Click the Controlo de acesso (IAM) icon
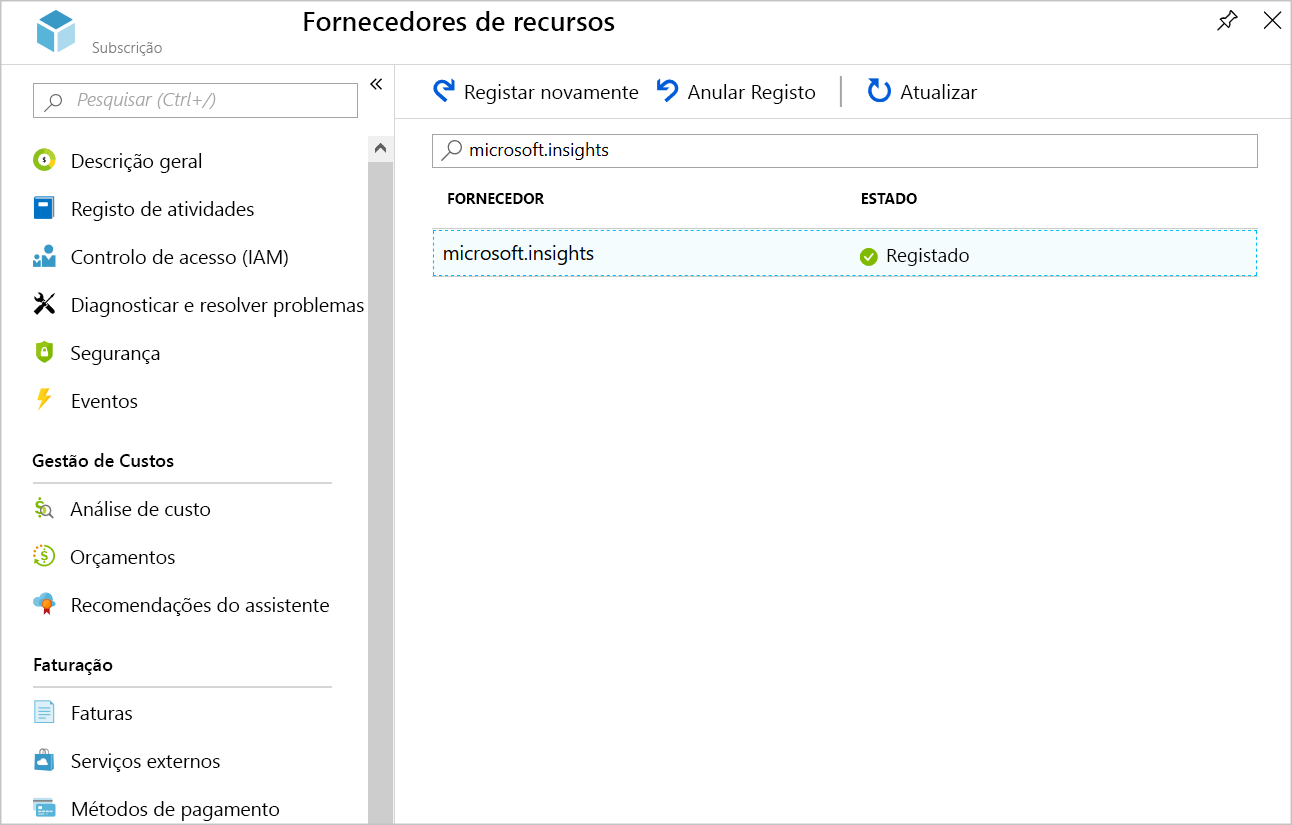The width and height of the screenshot is (1292, 825). (x=44, y=257)
